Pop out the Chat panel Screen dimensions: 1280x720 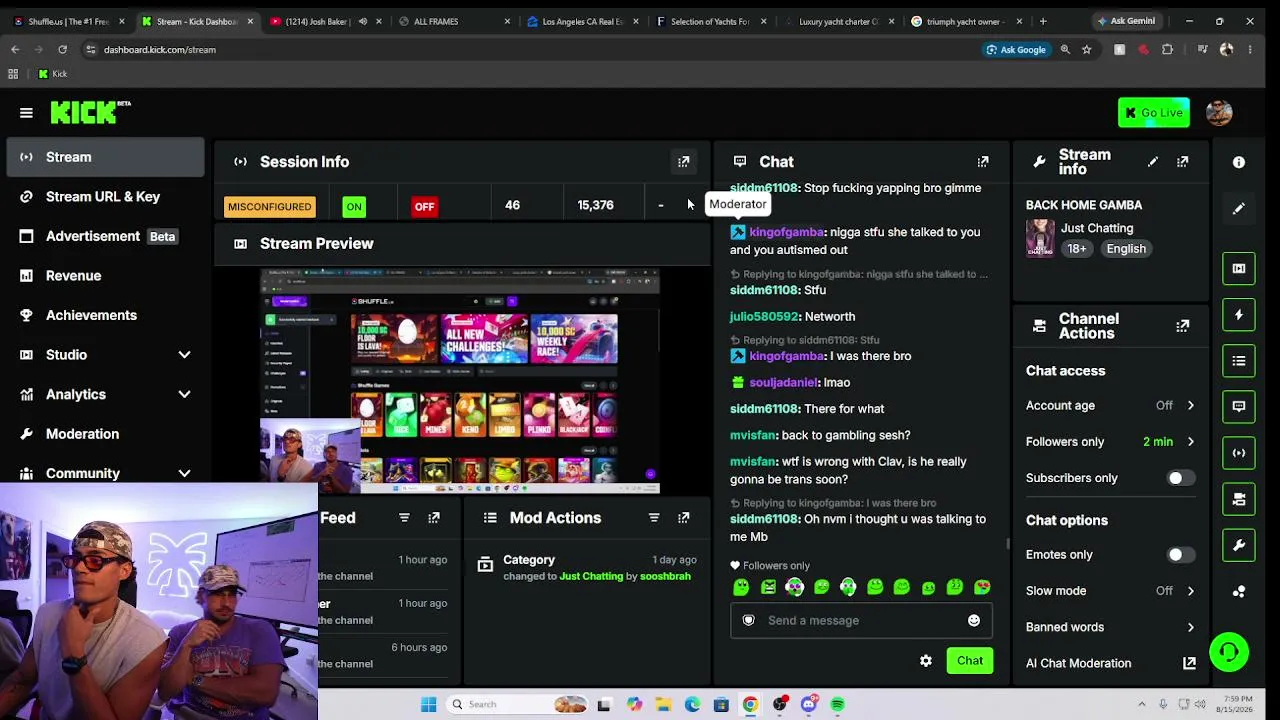coord(983,162)
